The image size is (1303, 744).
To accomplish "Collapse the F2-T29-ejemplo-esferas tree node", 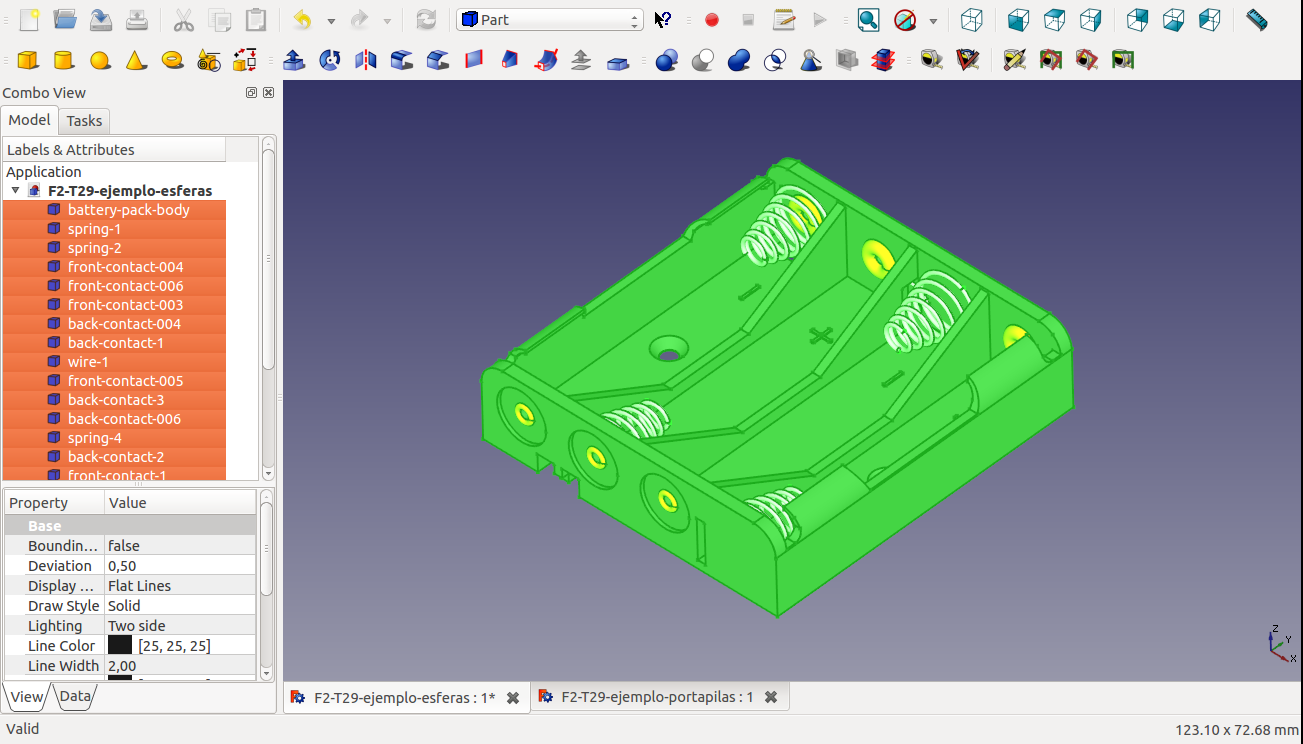I will [16, 190].
